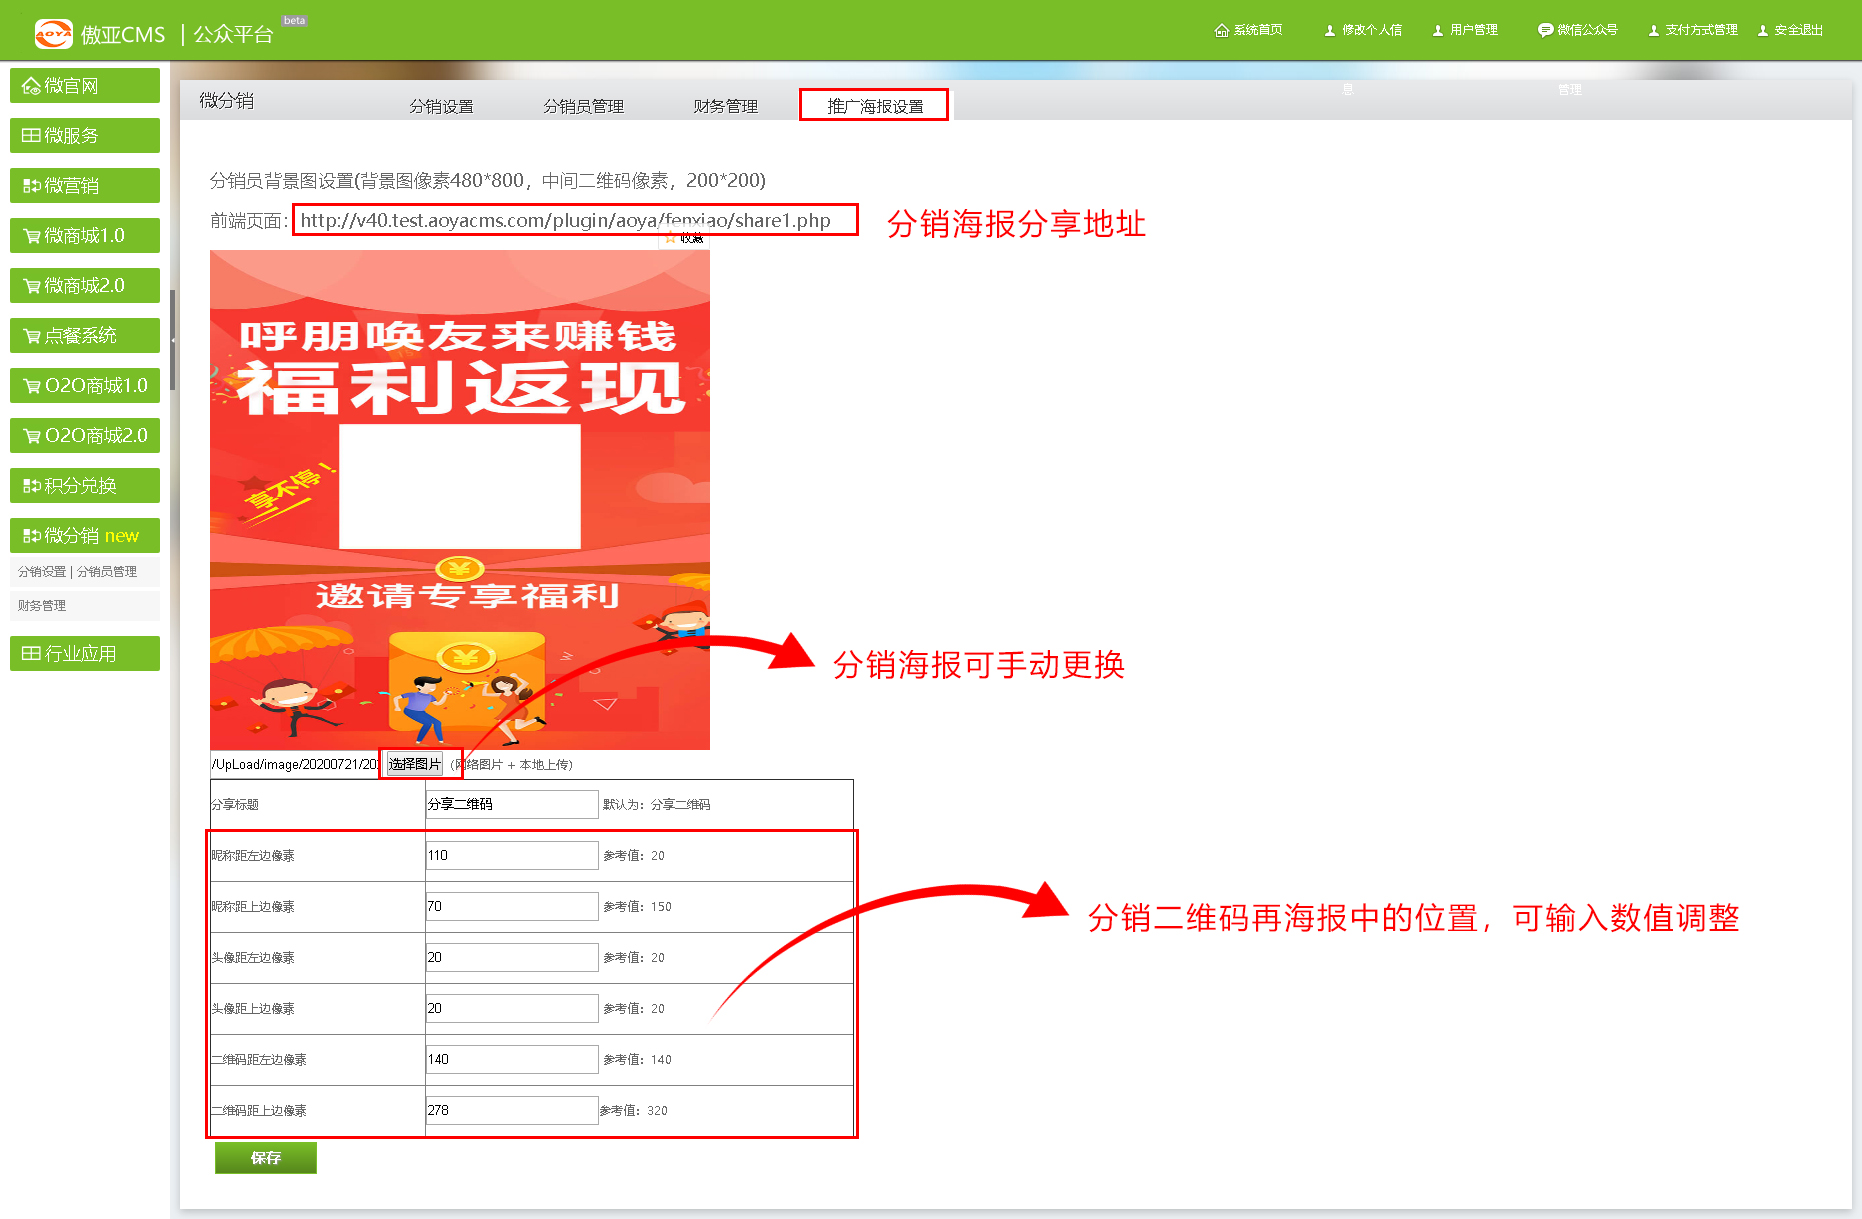Viewport: 1862px width, 1219px height.
Task: Open 微官网 in the sidebar
Action: 85,86
